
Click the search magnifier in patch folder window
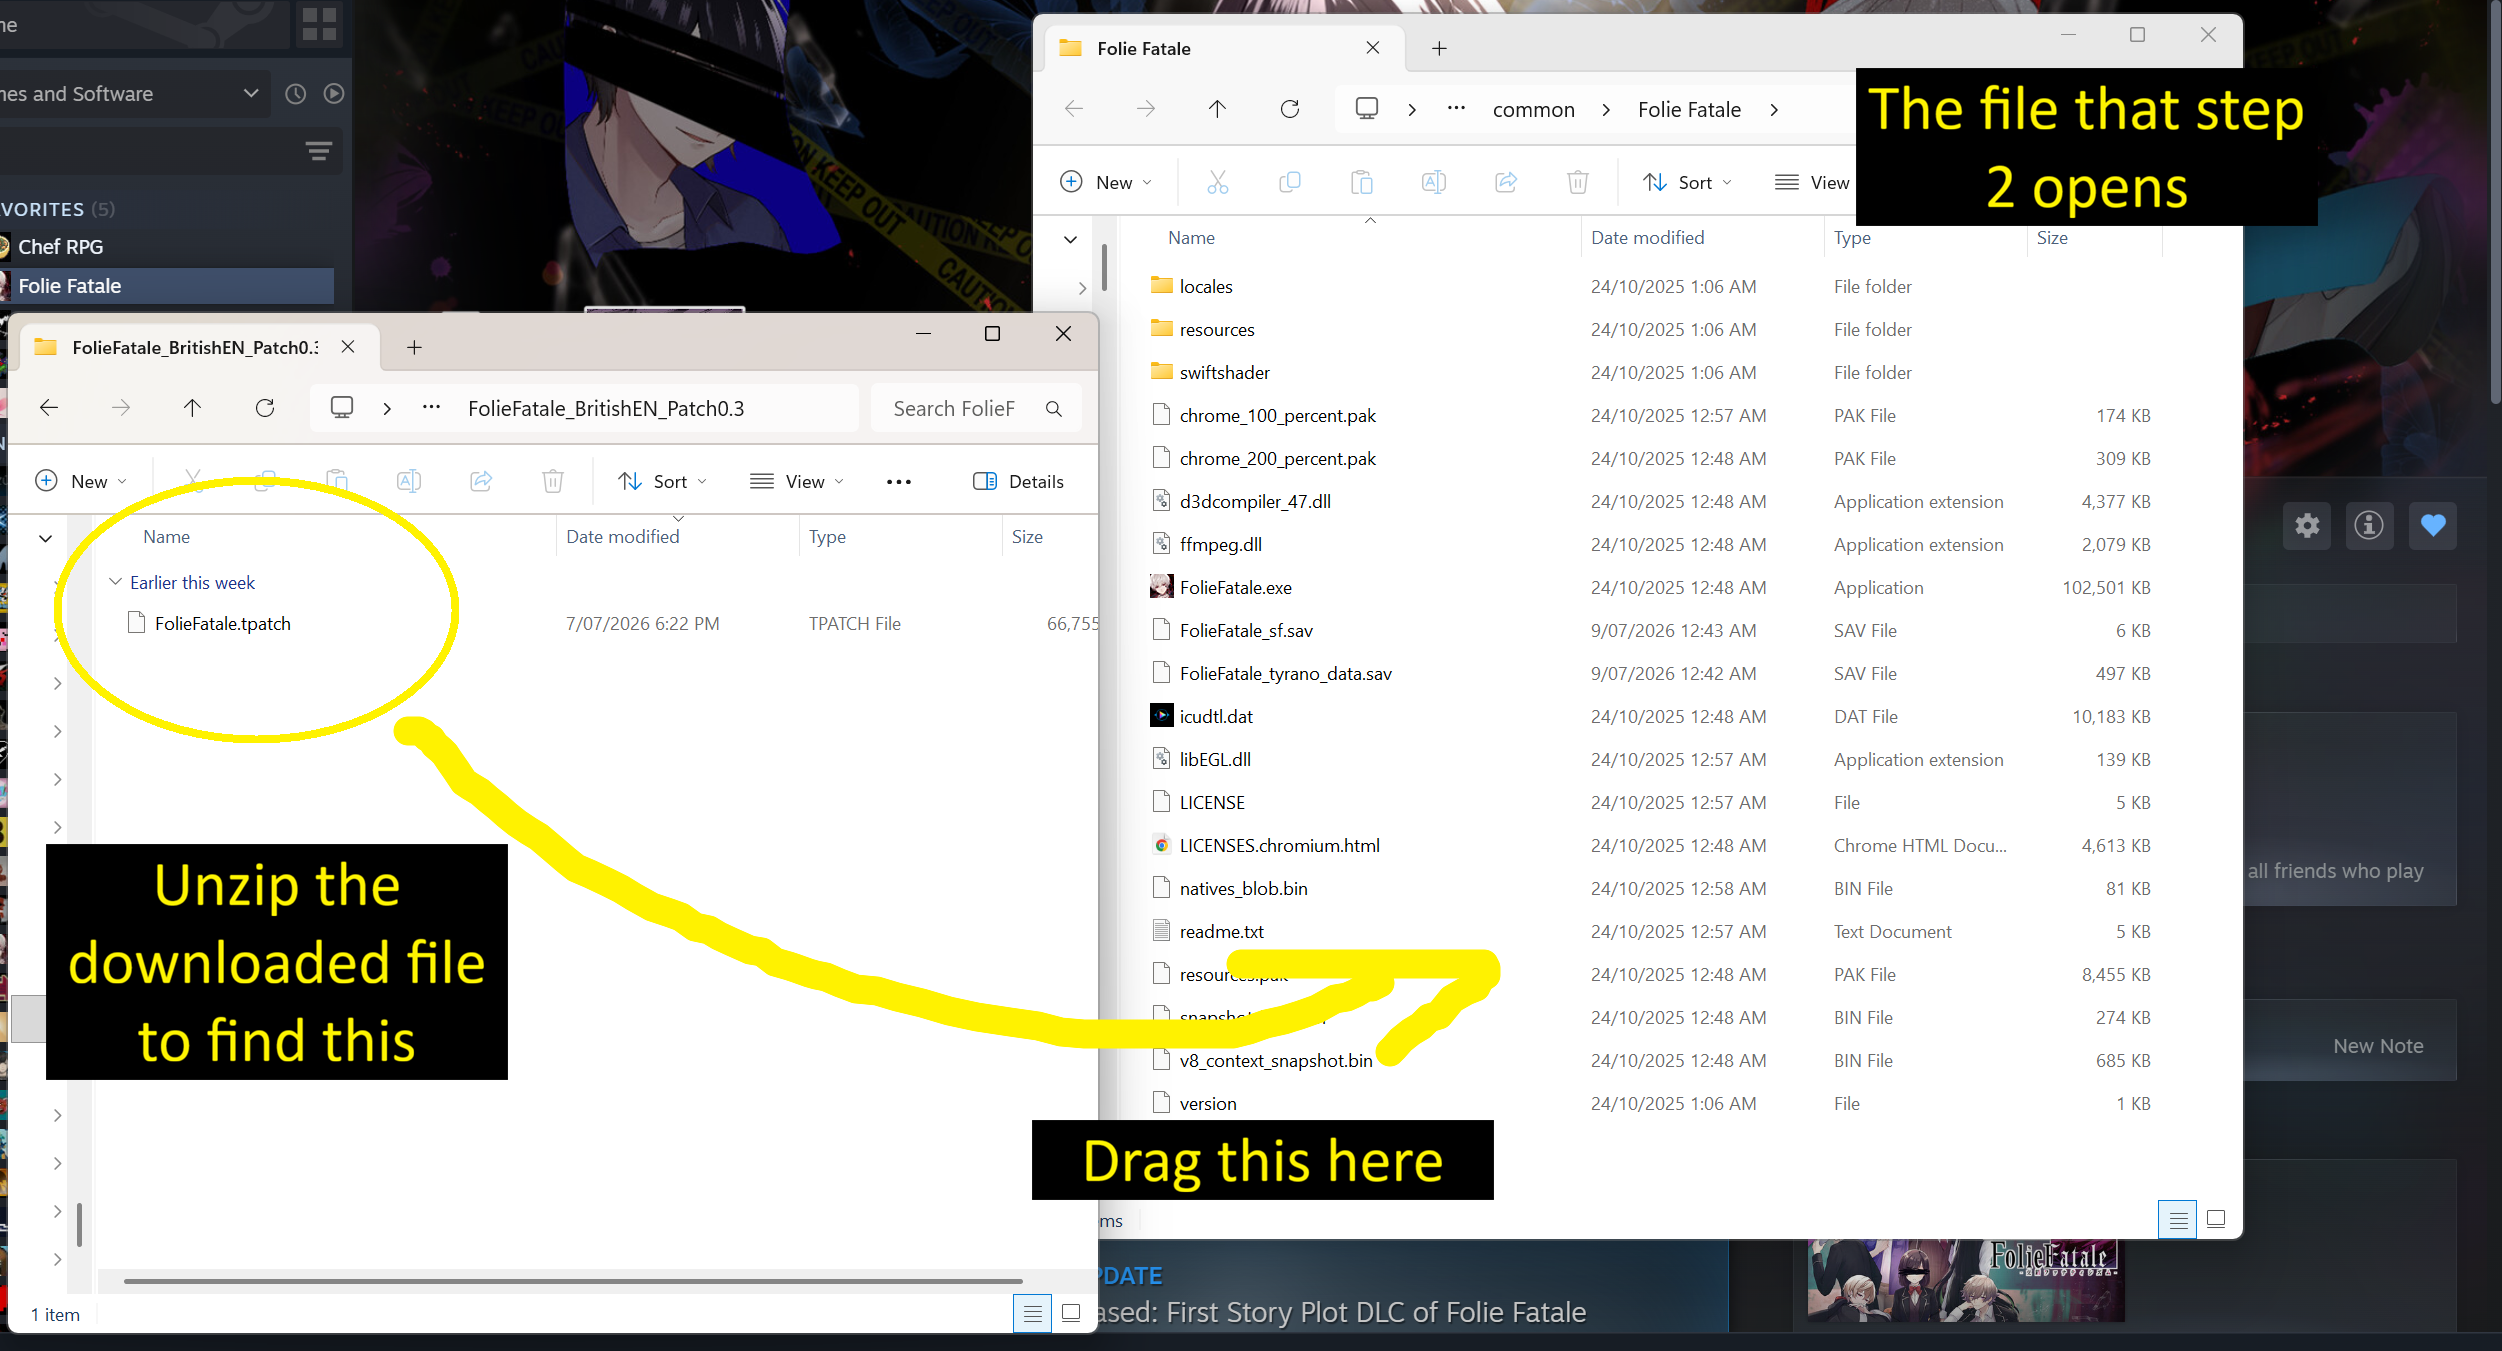click(x=1054, y=409)
